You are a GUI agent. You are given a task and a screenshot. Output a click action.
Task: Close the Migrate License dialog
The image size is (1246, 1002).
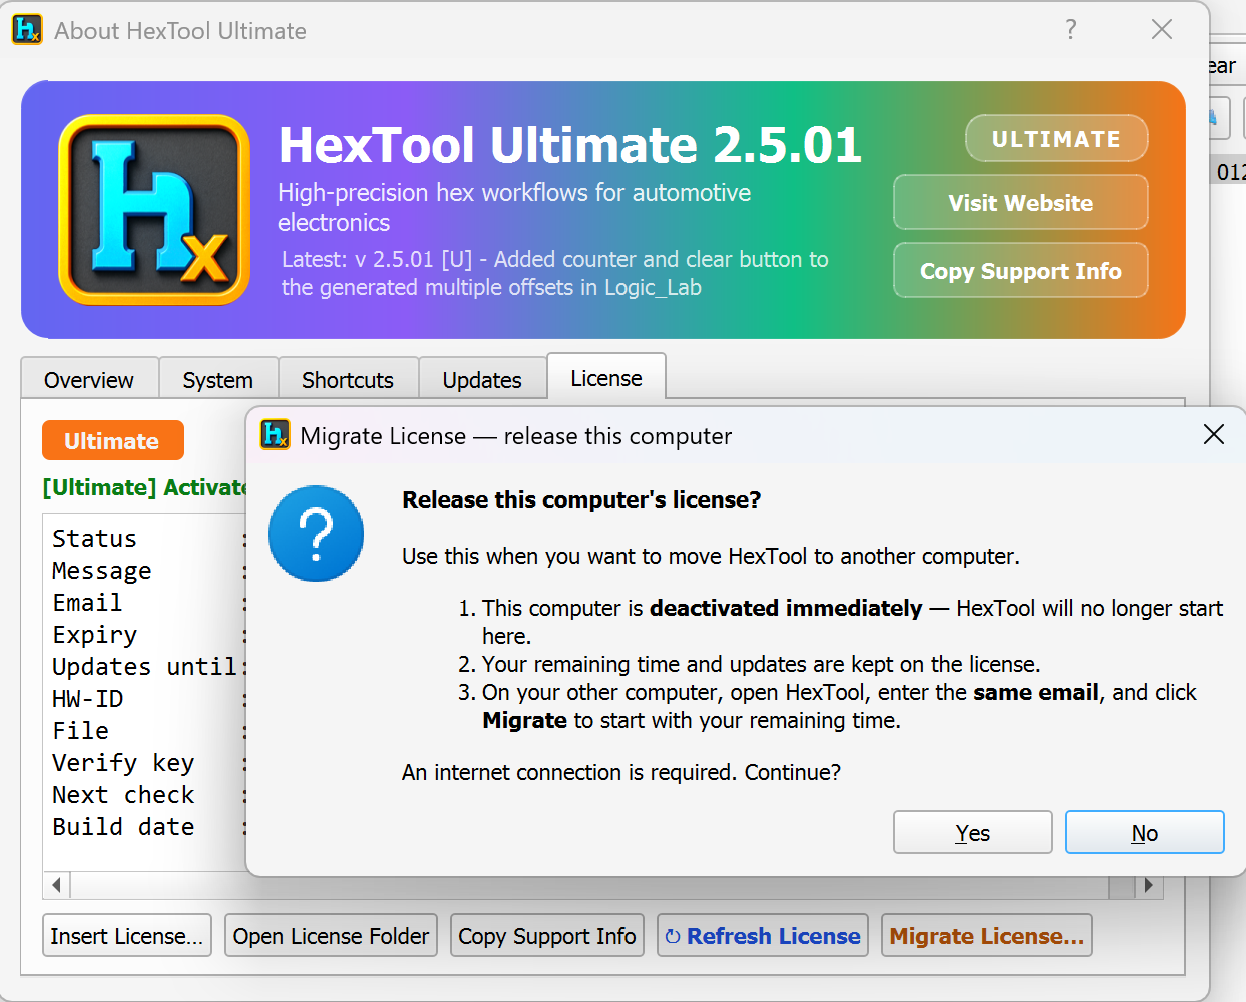point(1214,434)
